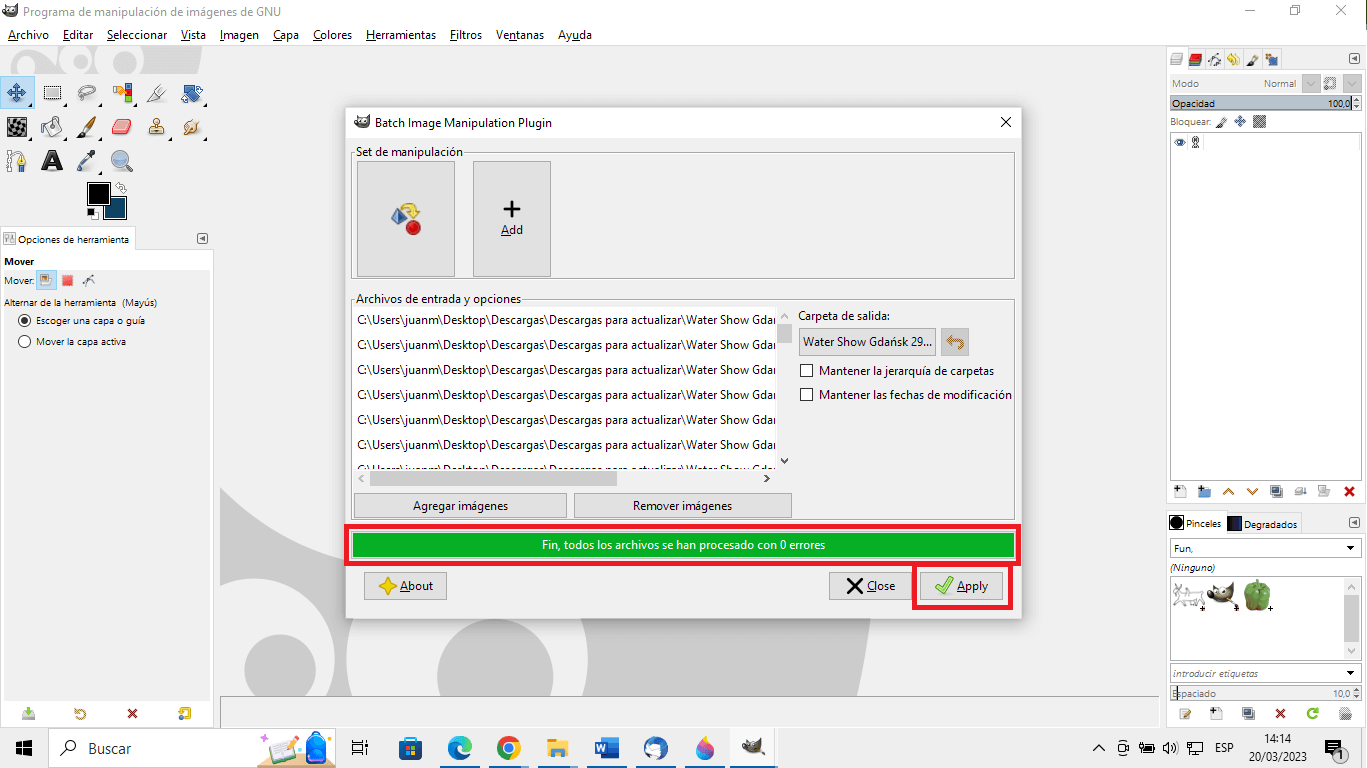Screen dimensions: 1367x768
Task: Set move target to selection
Action: point(67,281)
